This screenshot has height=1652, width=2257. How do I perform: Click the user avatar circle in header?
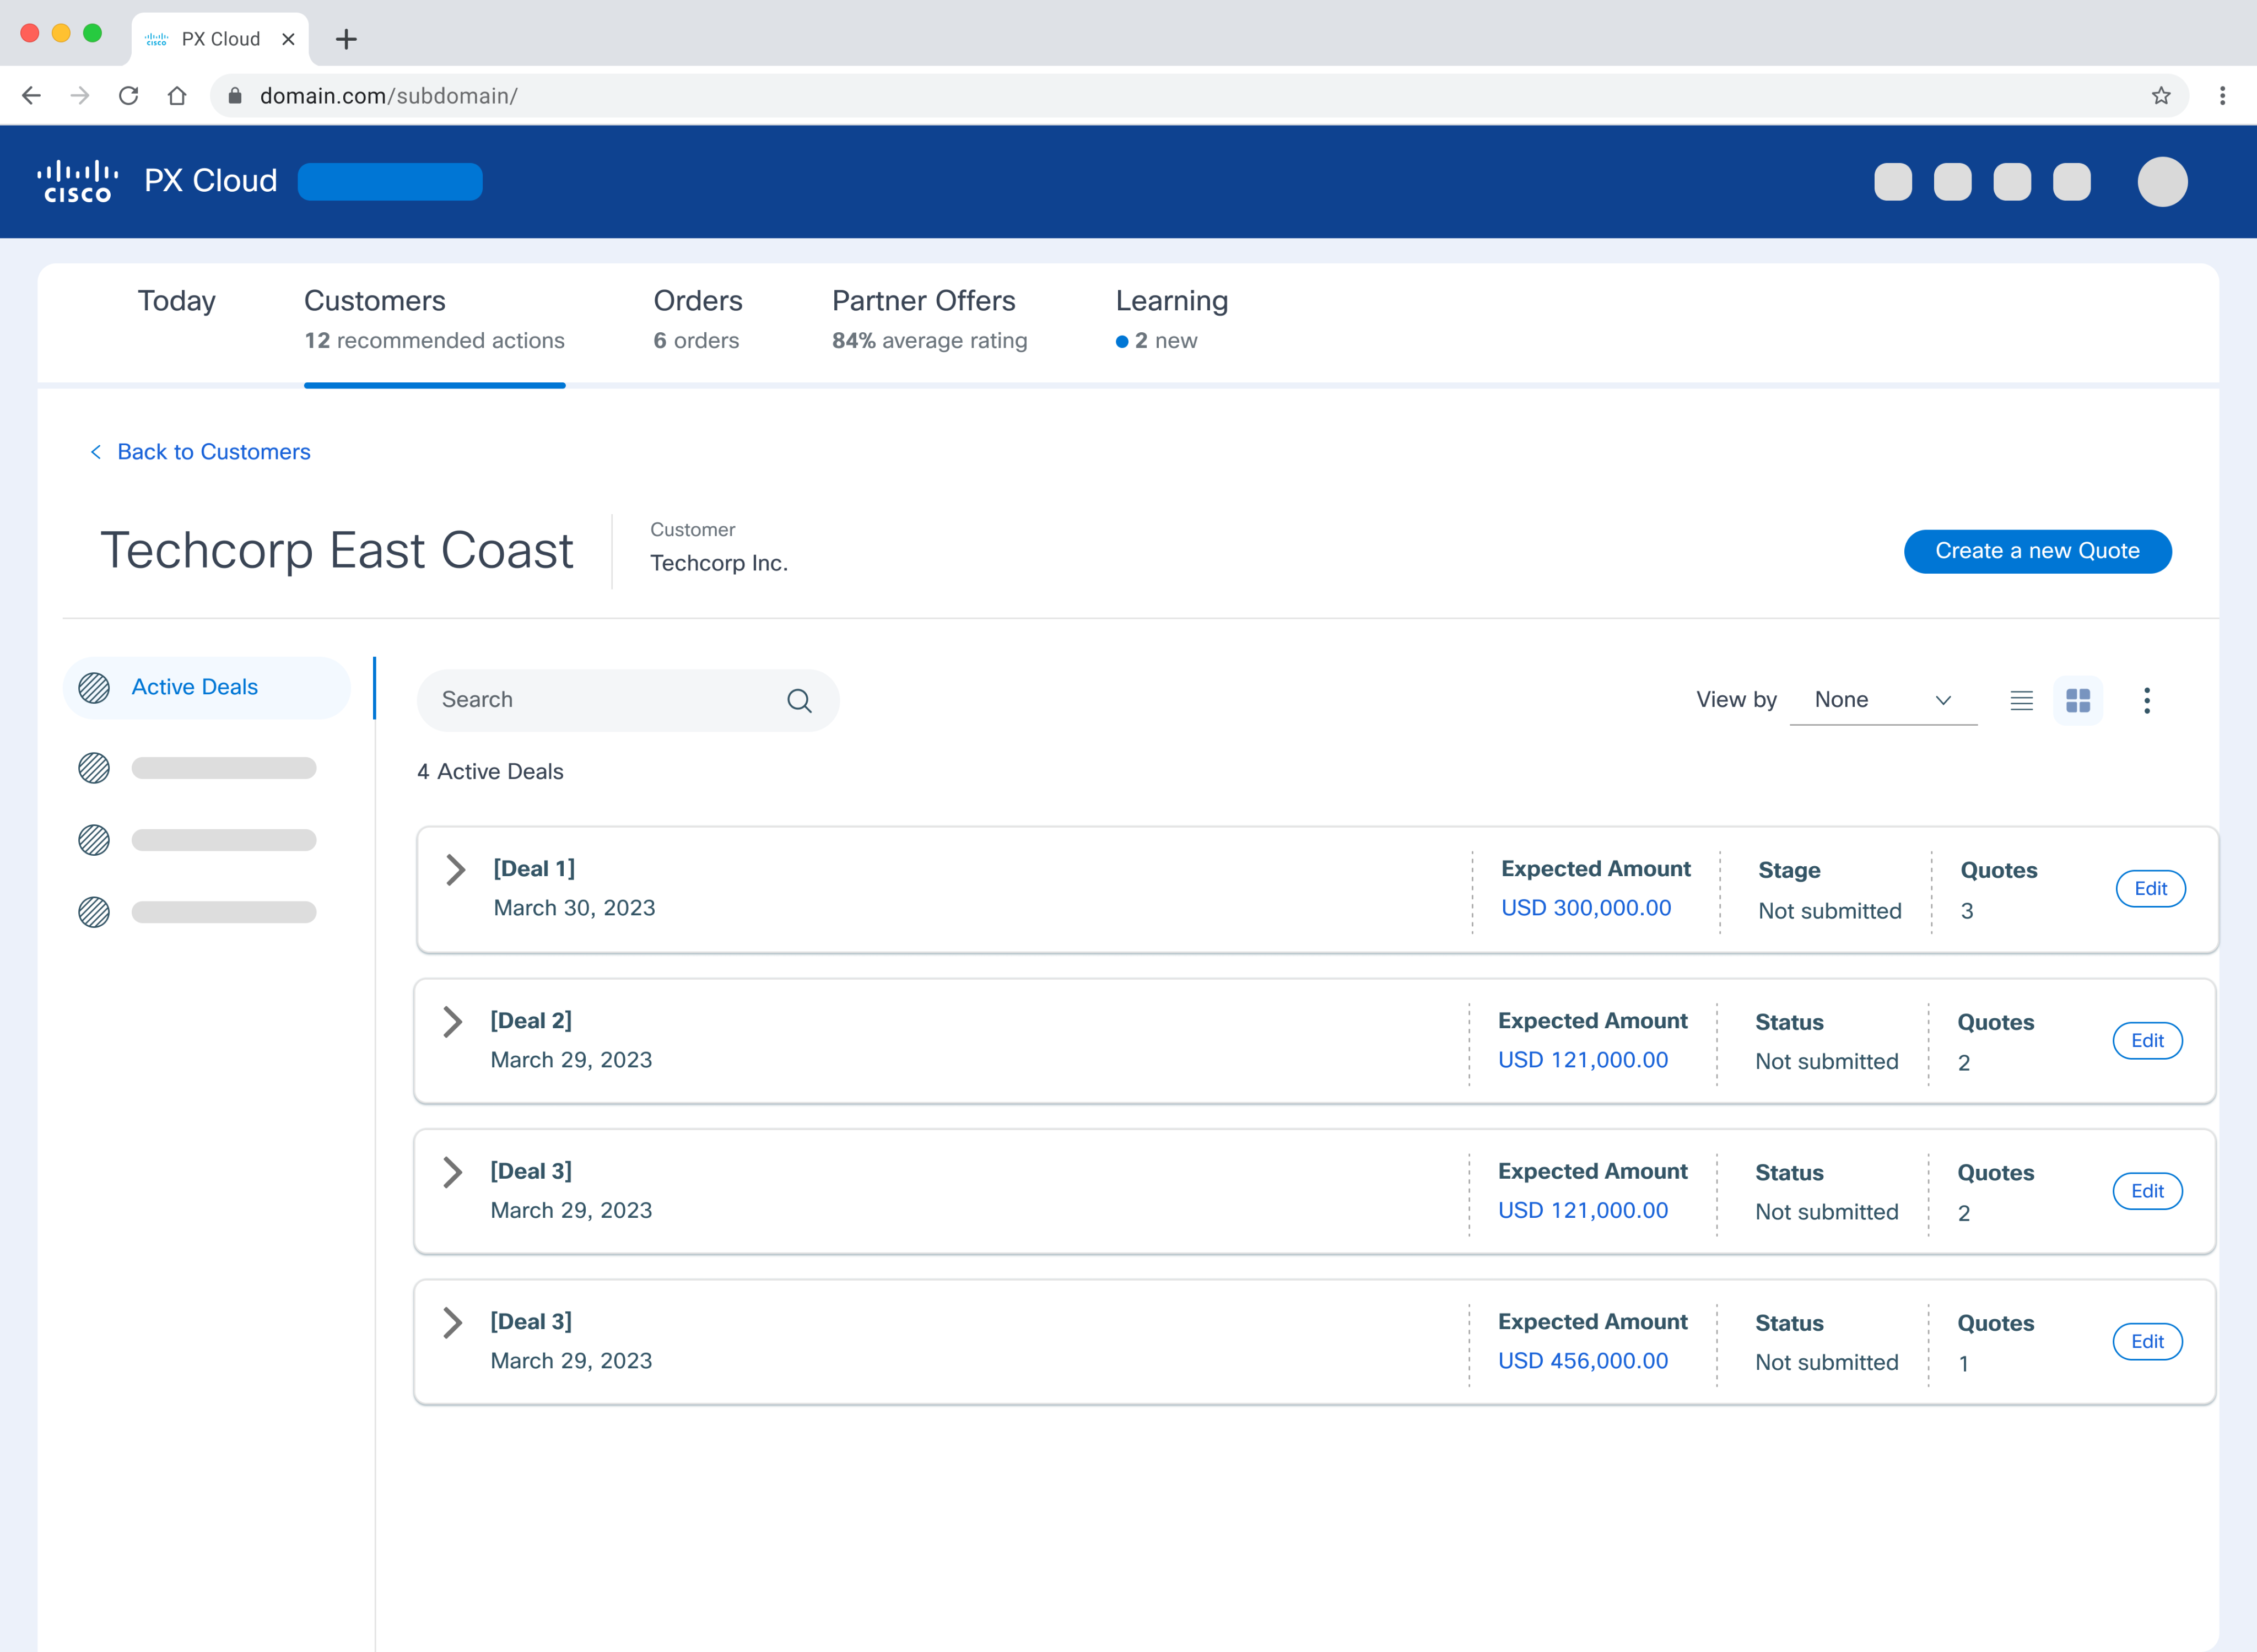2162,182
